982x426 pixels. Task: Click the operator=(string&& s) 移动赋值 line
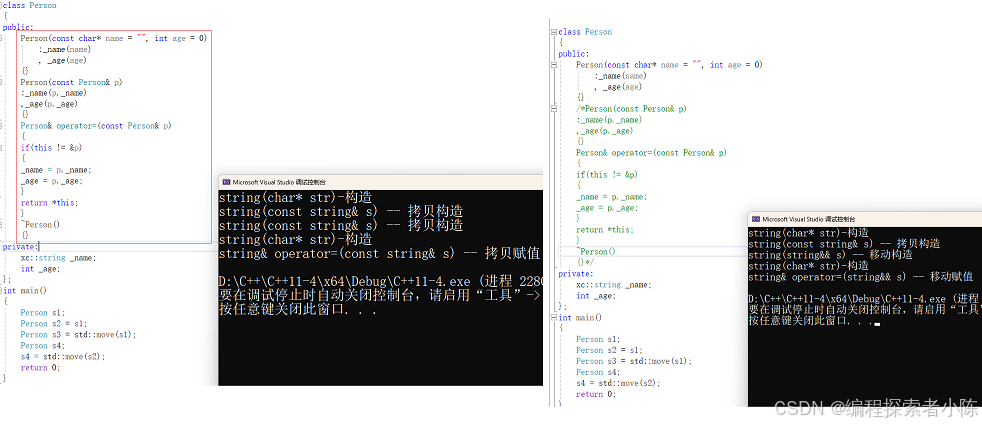(861, 277)
